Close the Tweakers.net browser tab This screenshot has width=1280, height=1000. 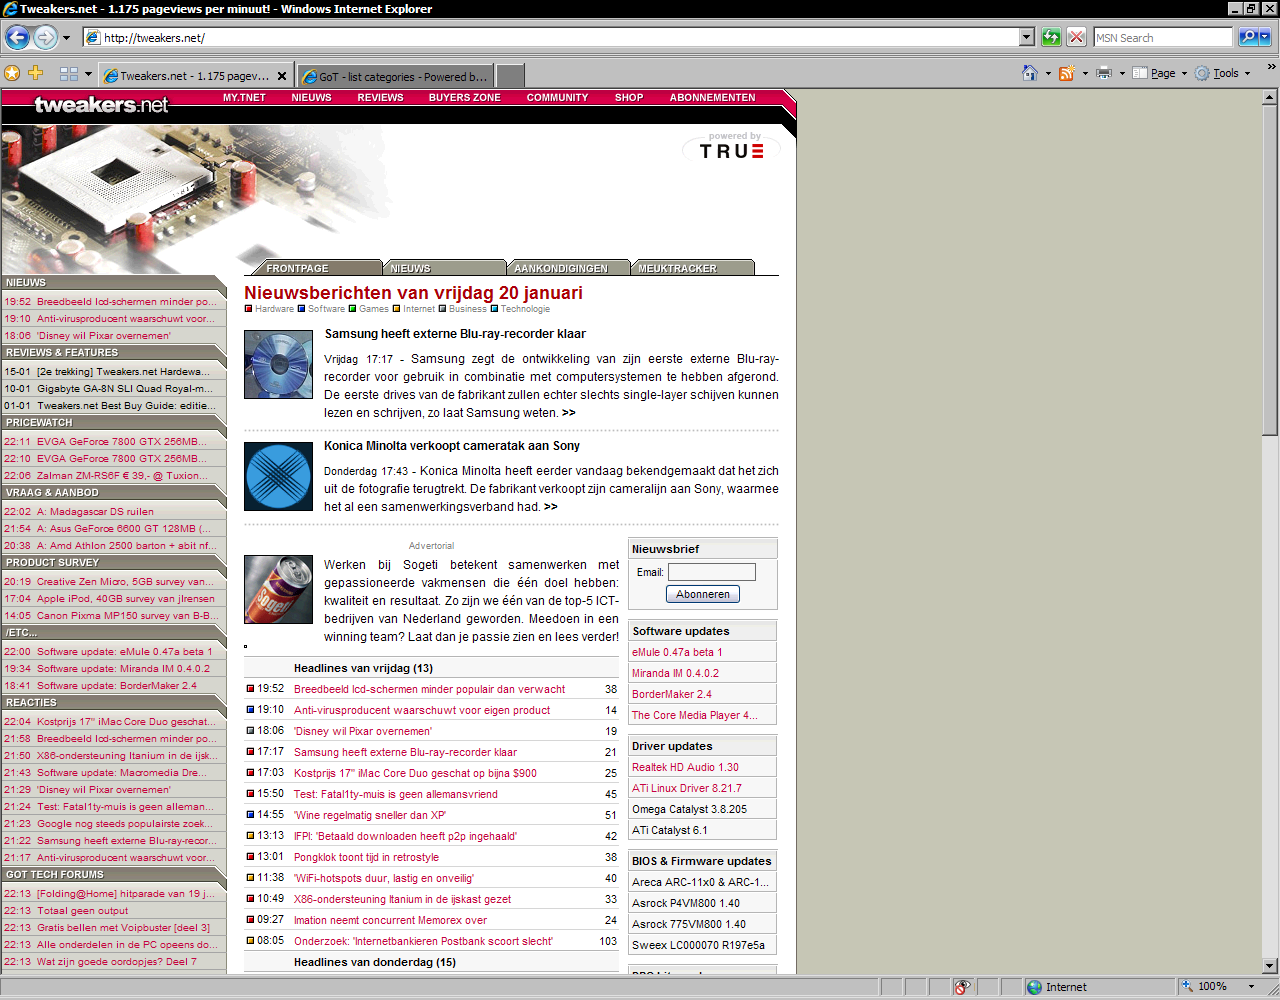pos(282,76)
